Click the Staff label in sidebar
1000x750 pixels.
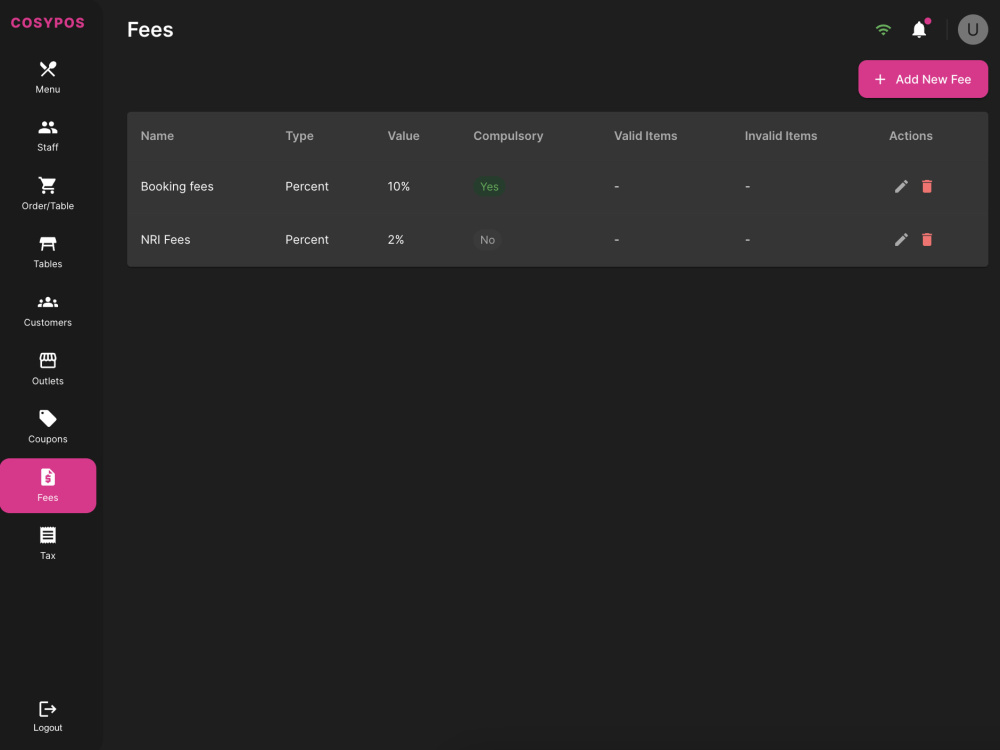[48, 147]
